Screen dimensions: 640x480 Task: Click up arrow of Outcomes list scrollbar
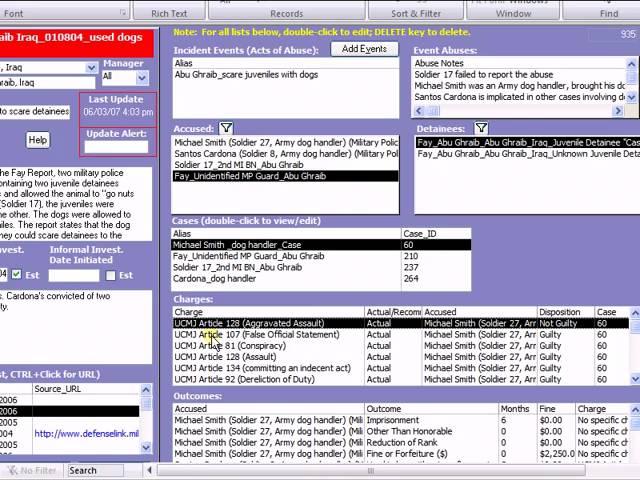(635, 409)
